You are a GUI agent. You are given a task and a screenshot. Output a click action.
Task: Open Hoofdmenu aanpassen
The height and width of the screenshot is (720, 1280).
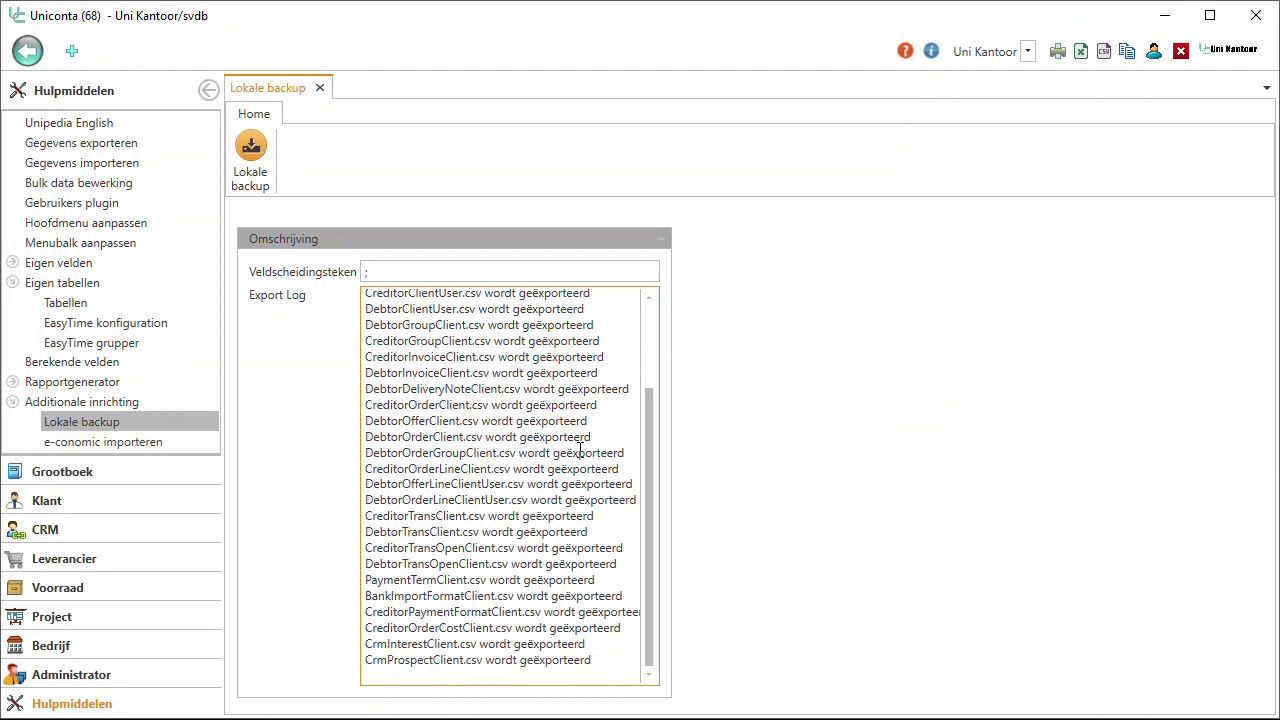point(86,223)
